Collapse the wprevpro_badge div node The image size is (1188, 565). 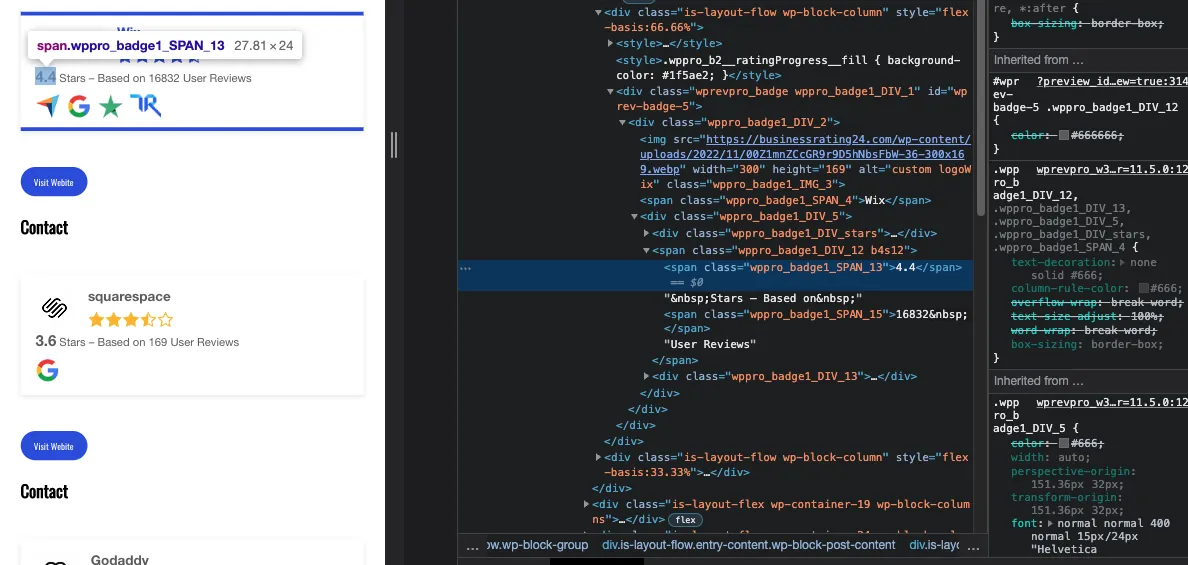click(611, 92)
